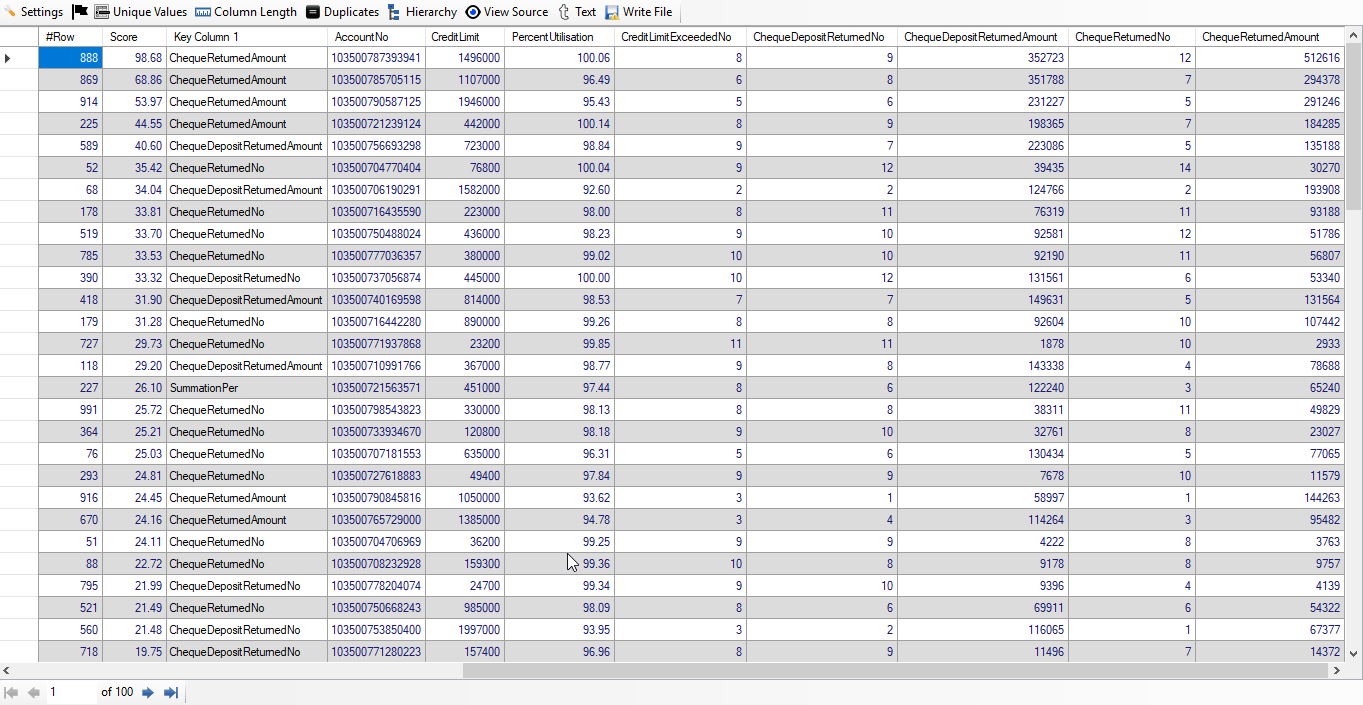Click the row selector arrow for first row
Image resolution: width=1363 pixels, height=705 pixels.
click(9, 58)
